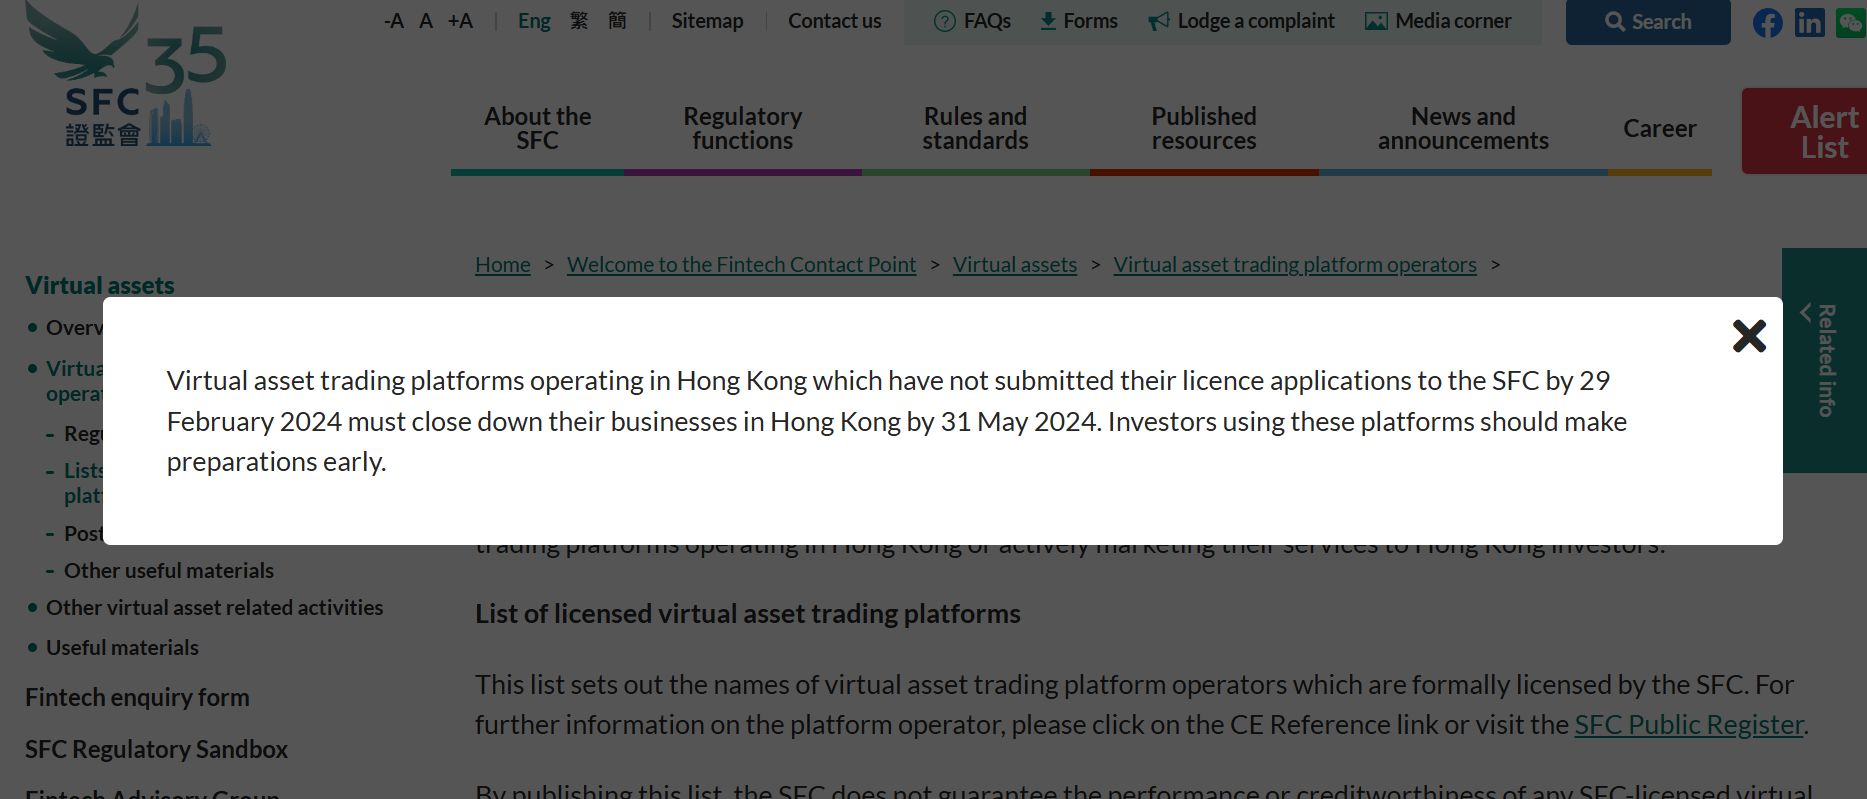Open Lodge a complaint link
This screenshot has height=799, width=1867.
coord(1241,21)
